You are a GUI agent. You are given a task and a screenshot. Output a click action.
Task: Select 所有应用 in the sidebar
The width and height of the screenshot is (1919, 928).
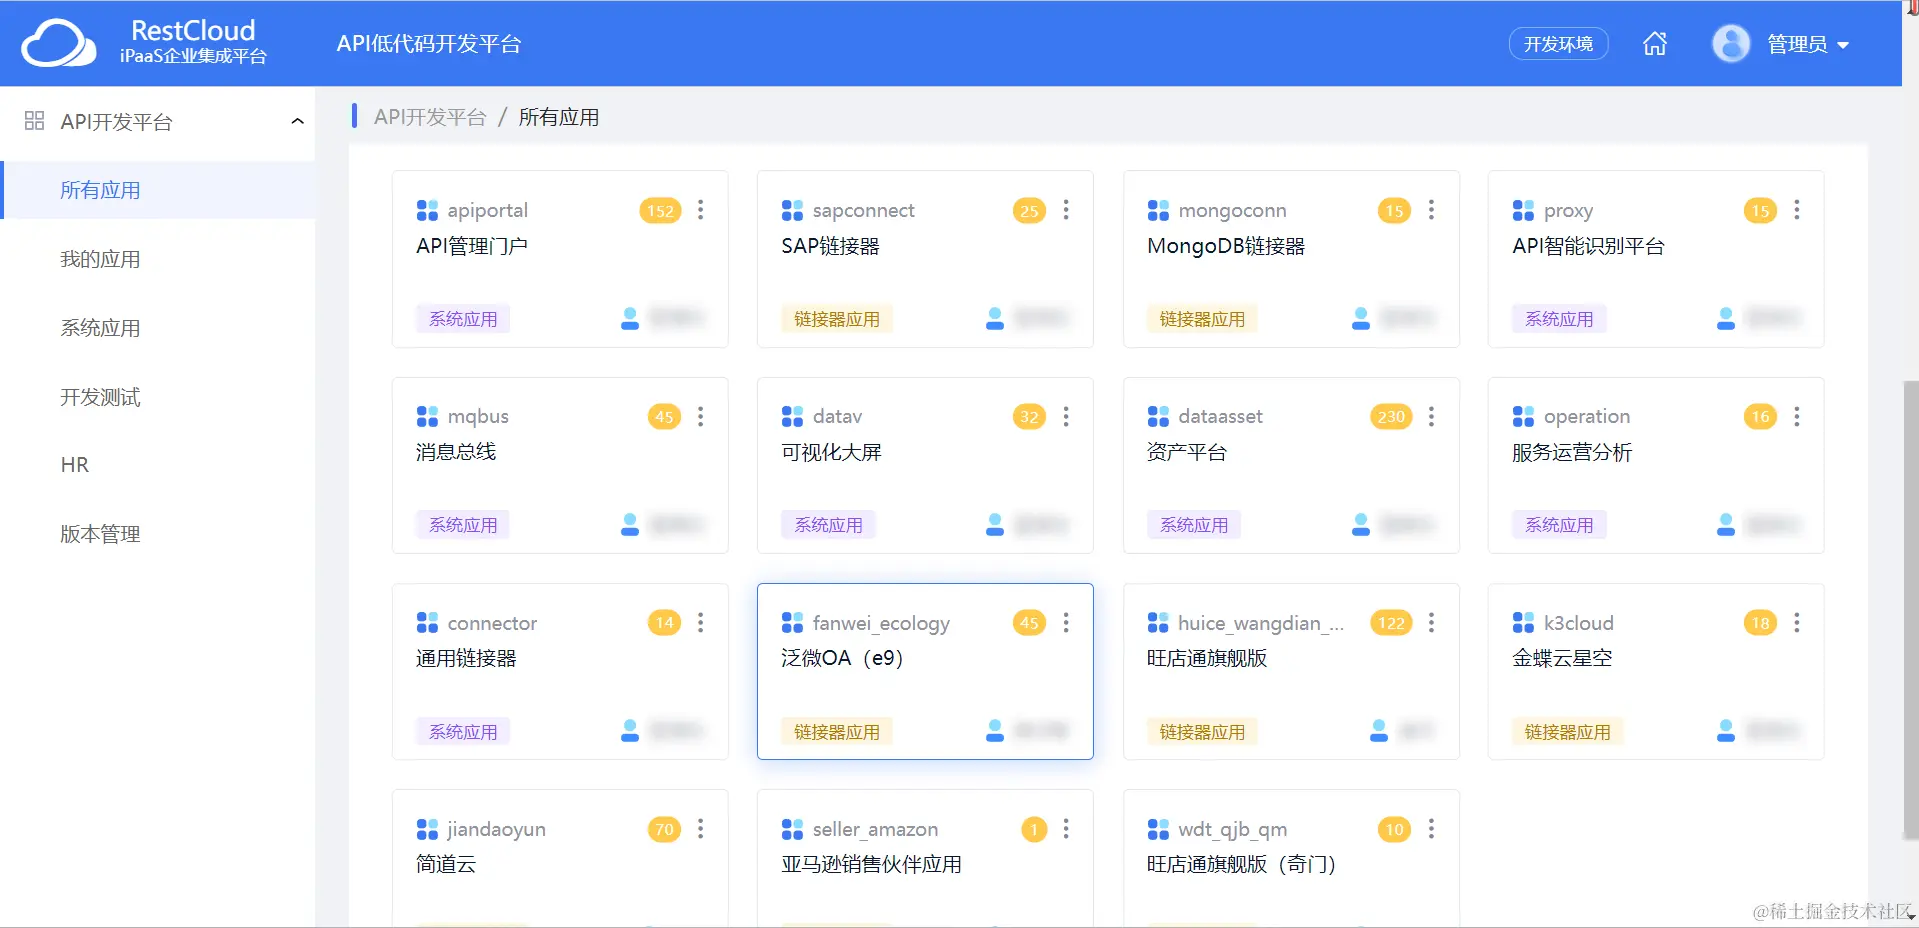[x=157, y=190]
